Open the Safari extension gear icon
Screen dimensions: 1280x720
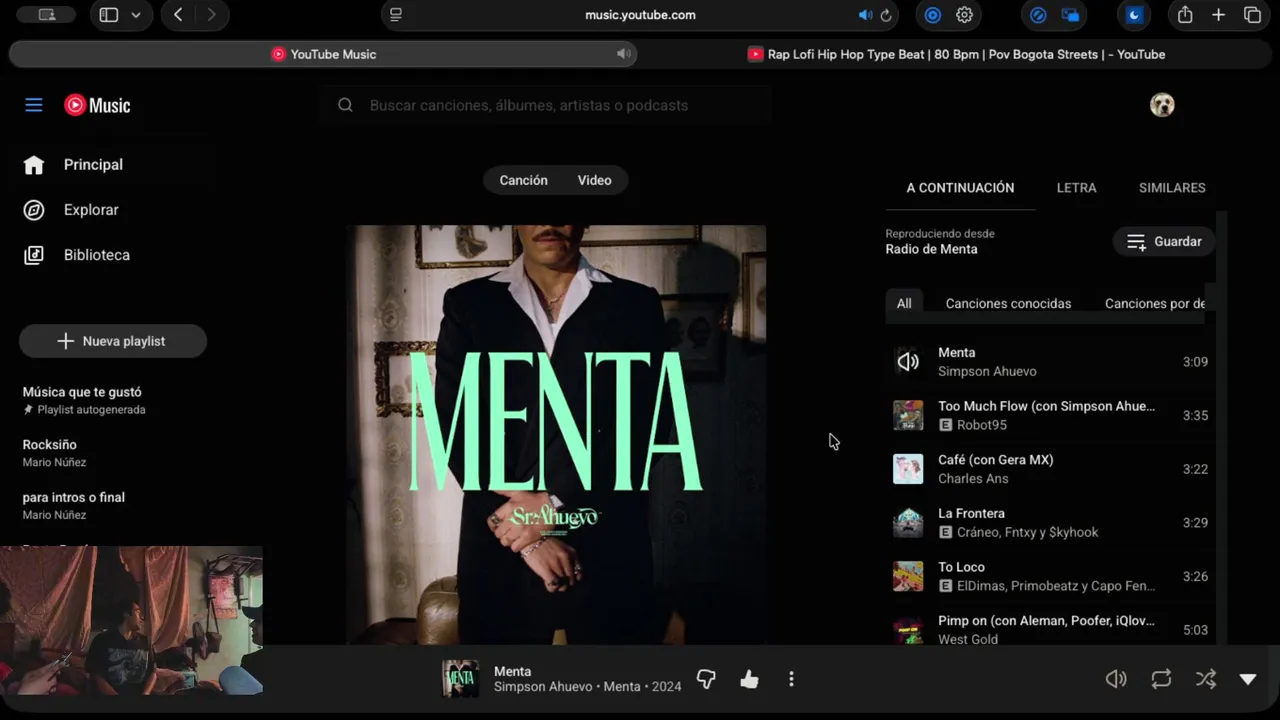[965, 15]
